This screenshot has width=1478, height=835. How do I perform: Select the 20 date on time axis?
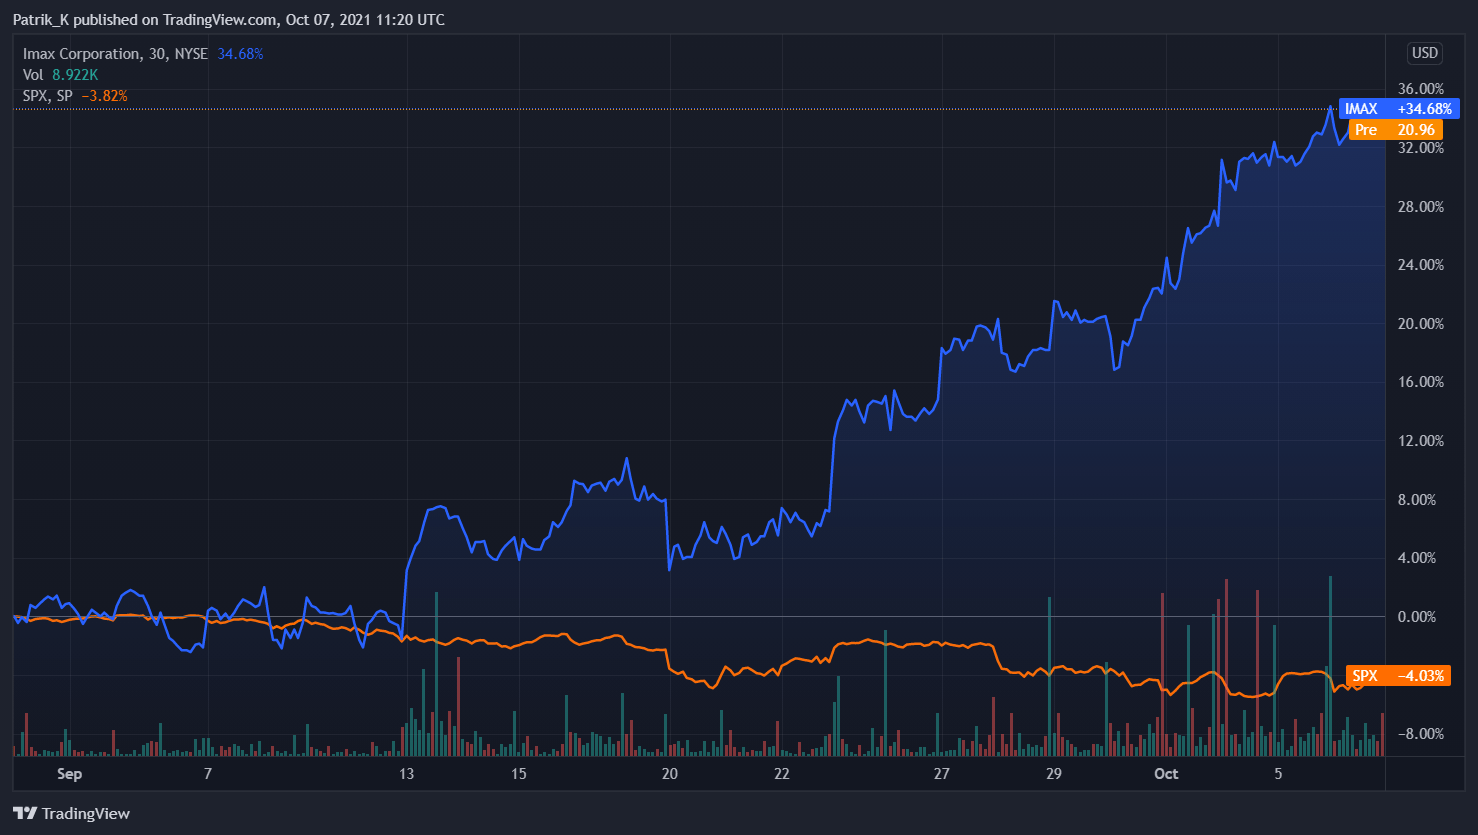[669, 774]
